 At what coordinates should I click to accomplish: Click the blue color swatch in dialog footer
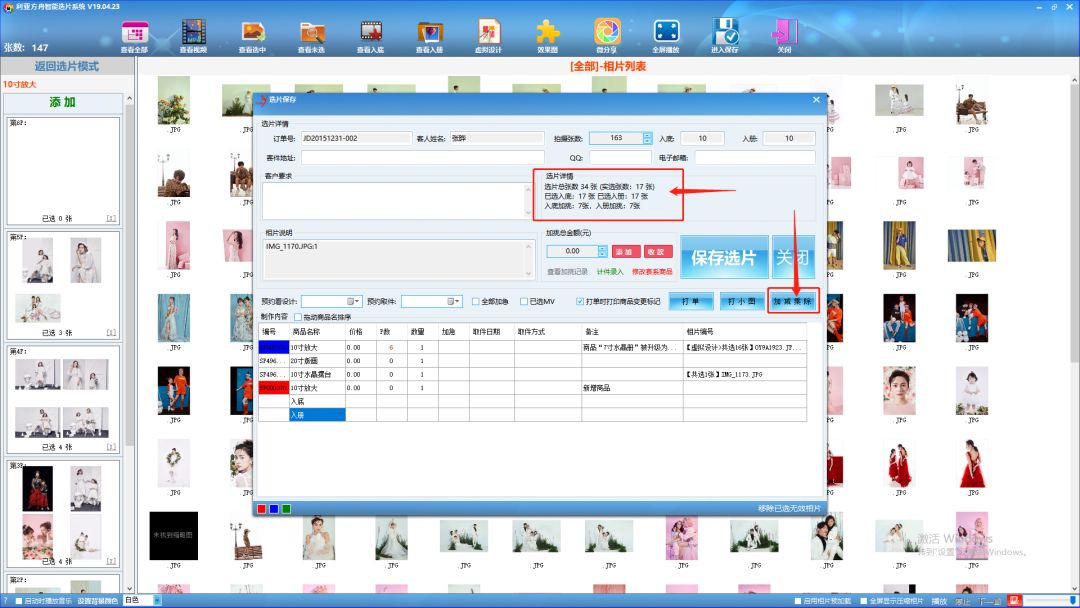[x=274, y=509]
